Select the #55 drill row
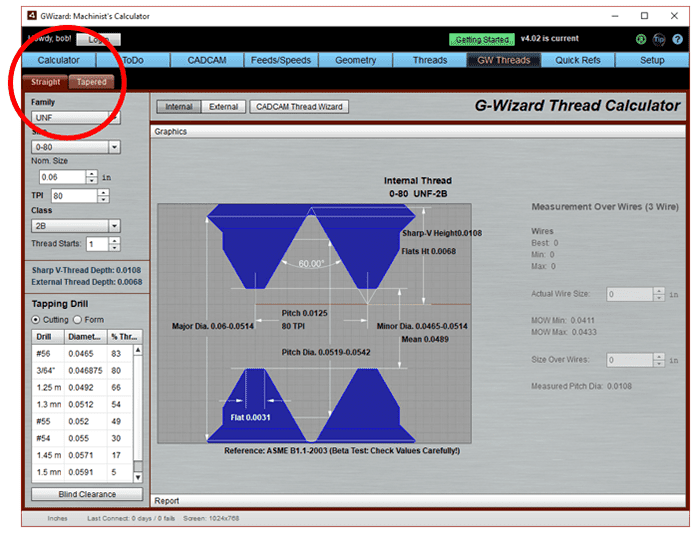 point(83,422)
